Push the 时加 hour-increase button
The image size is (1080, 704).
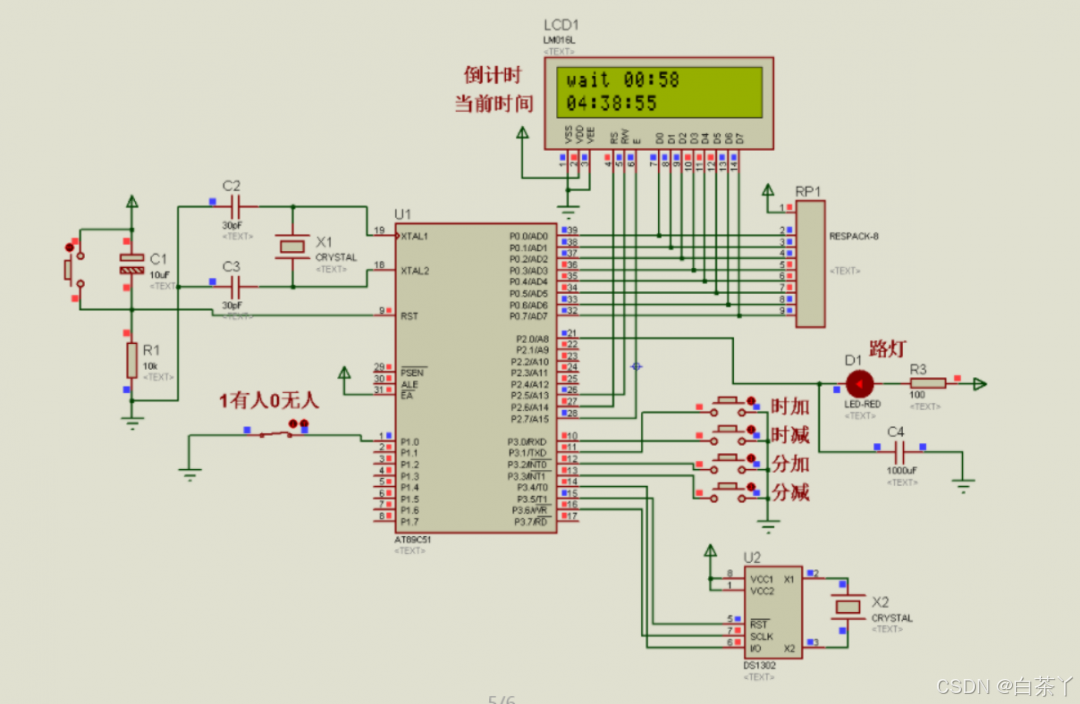point(729,405)
